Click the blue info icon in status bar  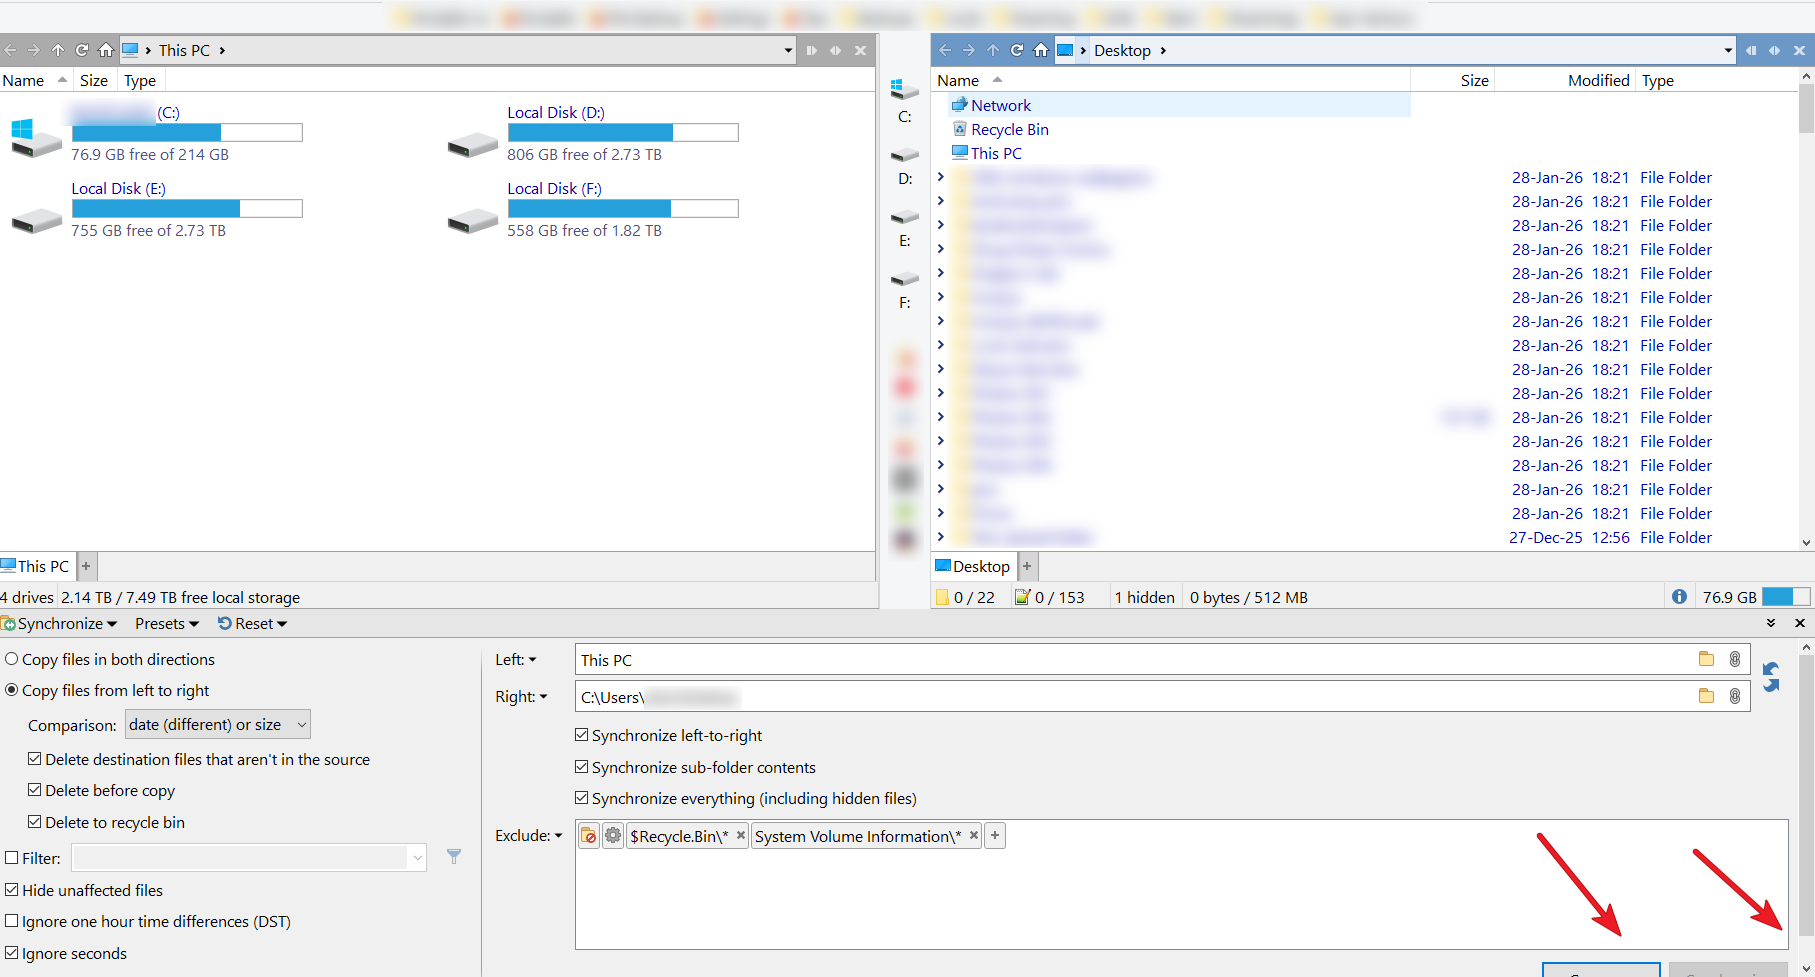click(x=1679, y=597)
